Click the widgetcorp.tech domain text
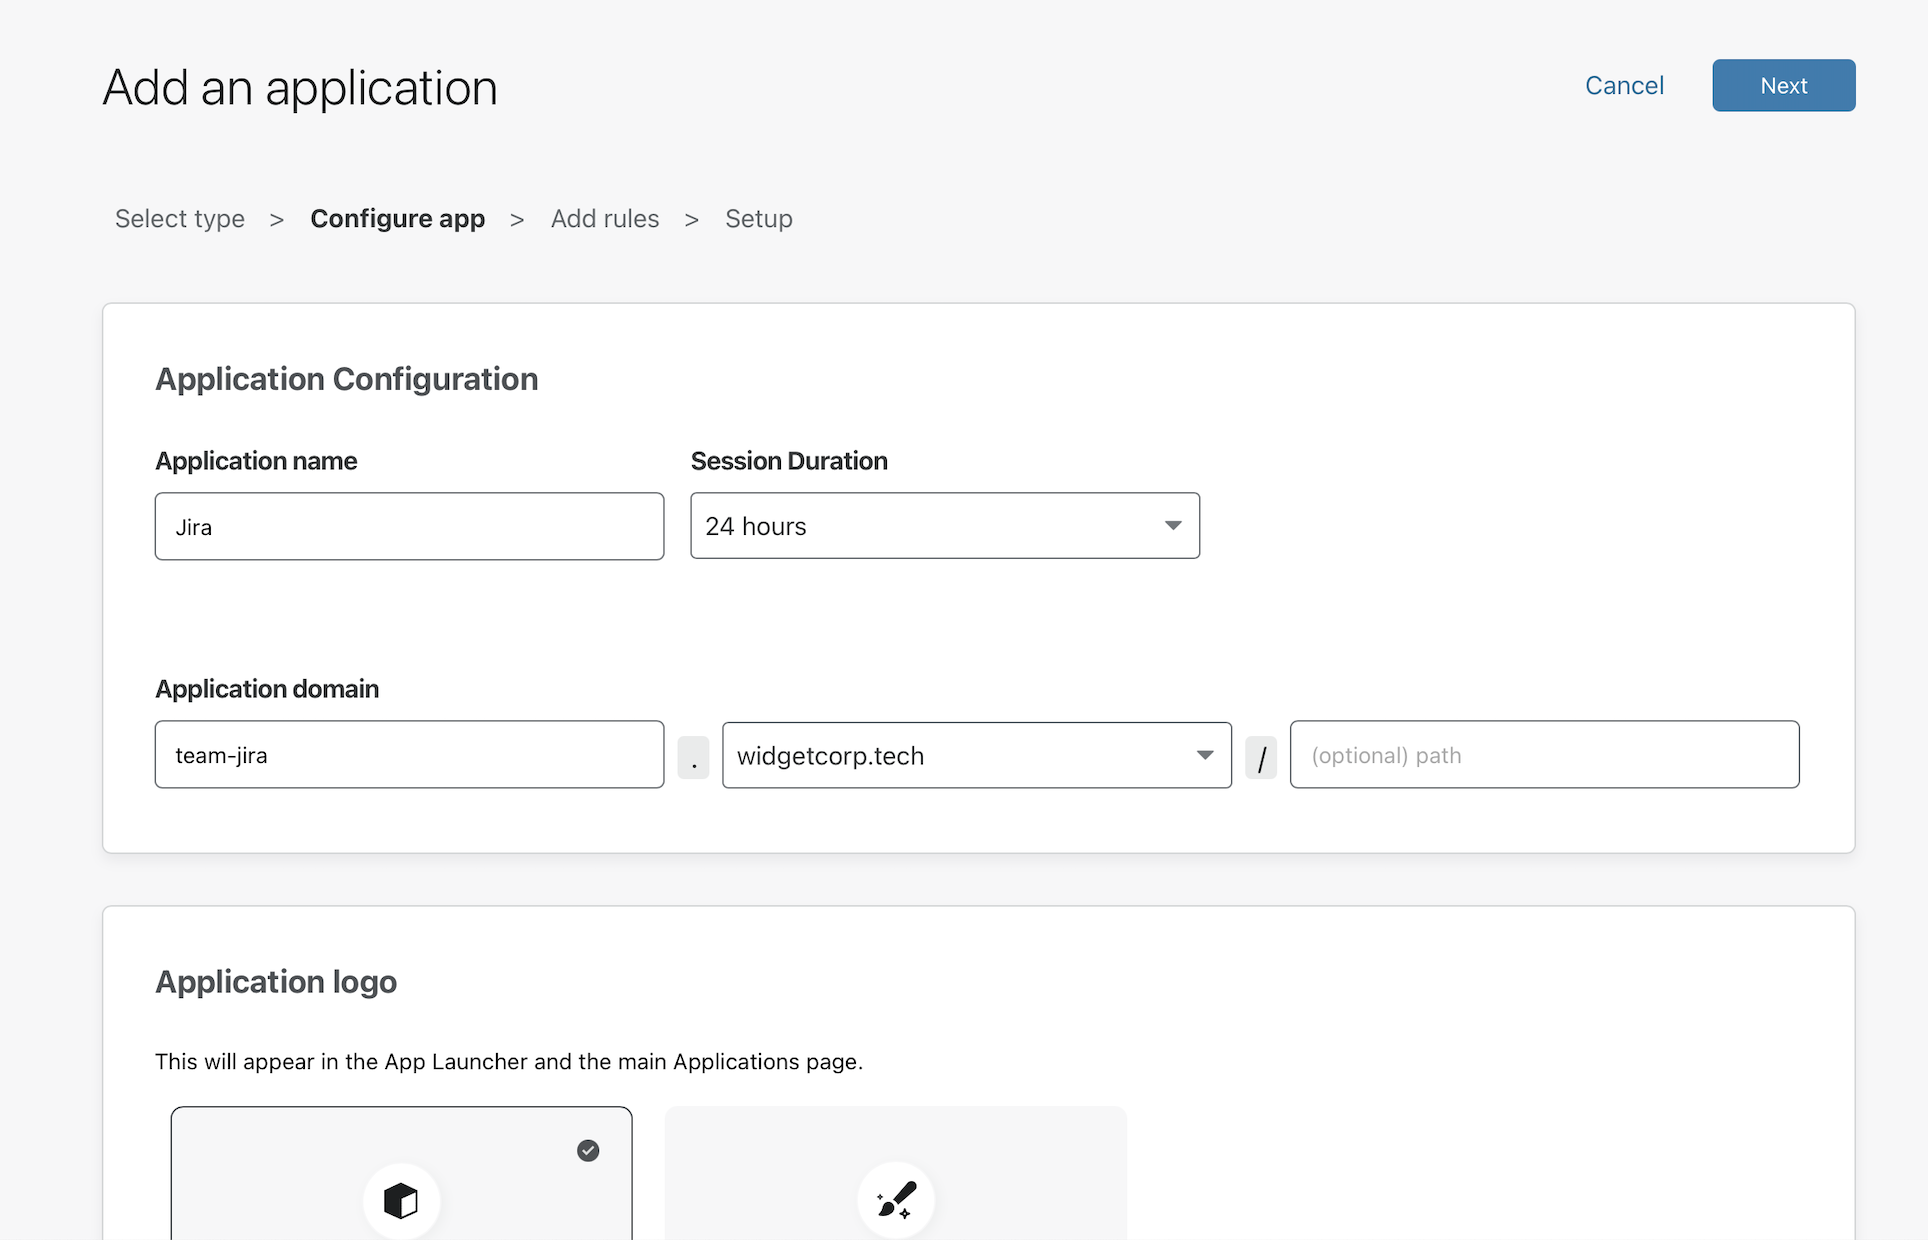The image size is (1928, 1240). click(x=830, y=756)
